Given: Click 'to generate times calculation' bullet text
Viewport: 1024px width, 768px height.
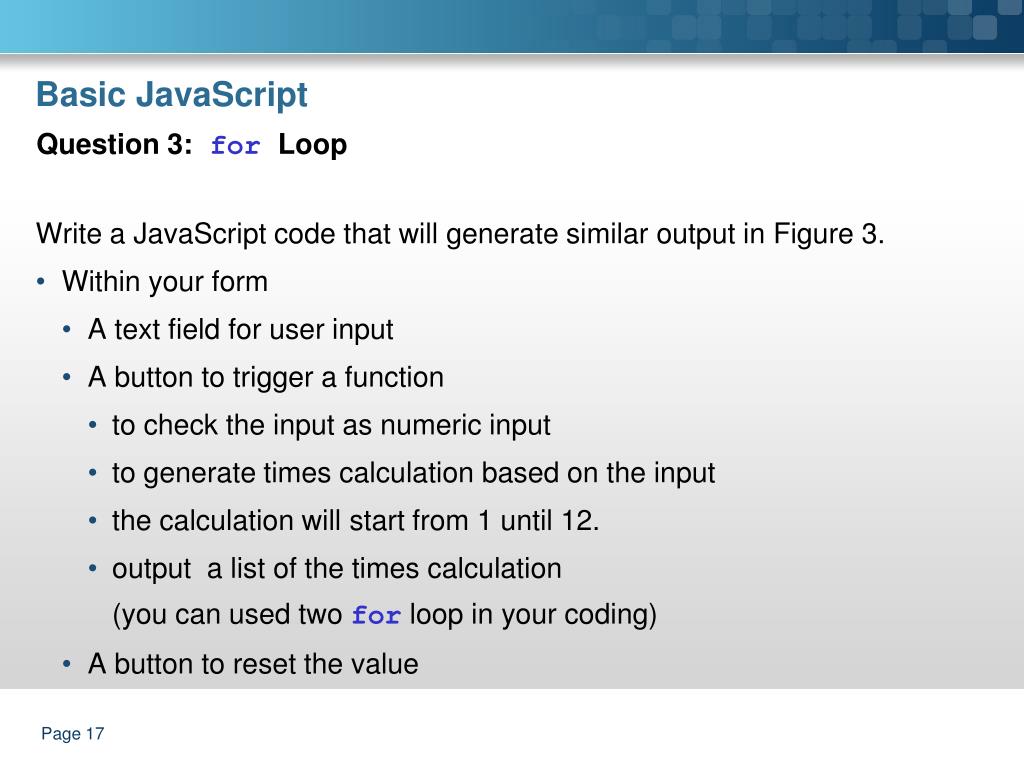Looking at the screenshot, I should [413, 473].
